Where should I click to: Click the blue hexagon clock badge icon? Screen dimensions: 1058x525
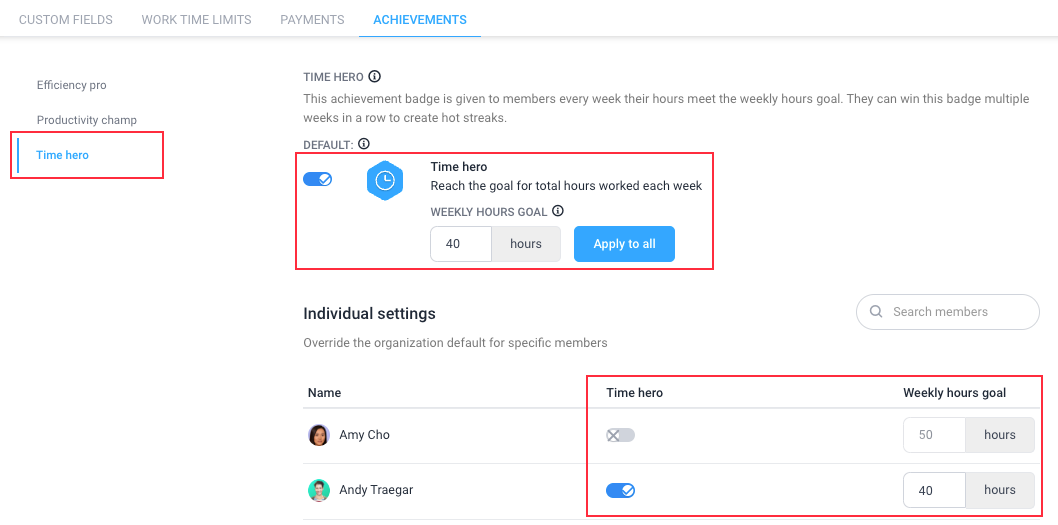(385, 181)
